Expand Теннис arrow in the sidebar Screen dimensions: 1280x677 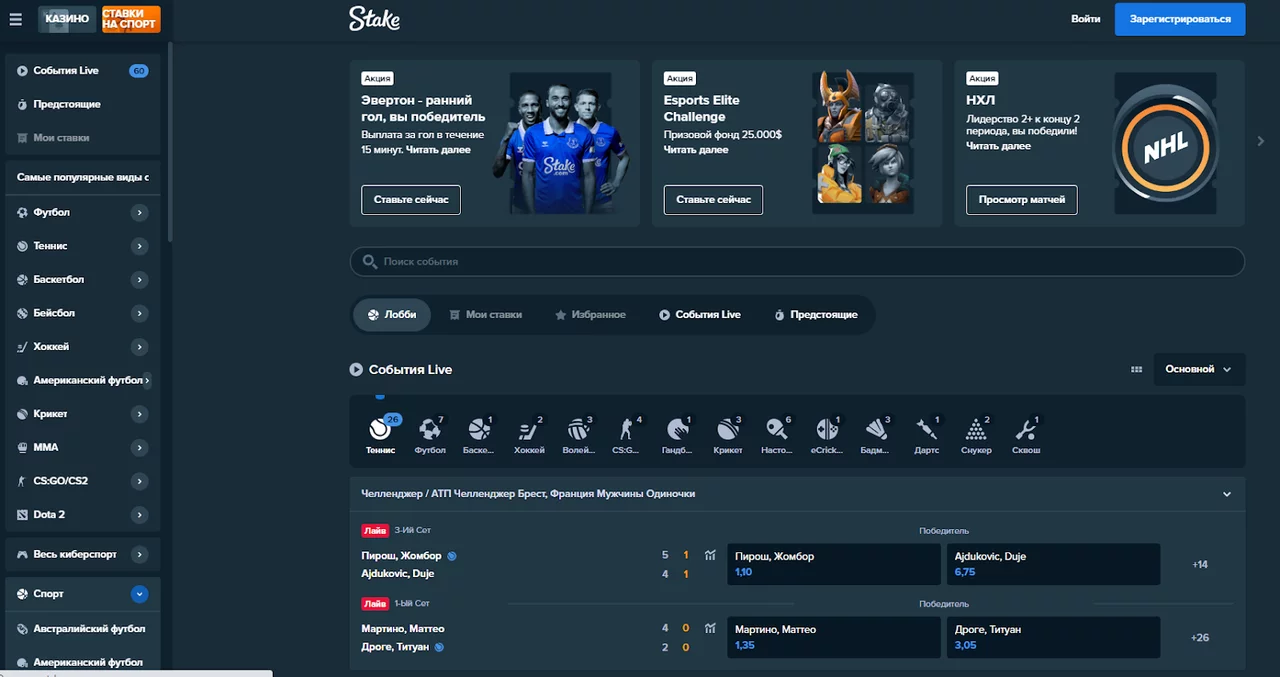pos(140,246)
